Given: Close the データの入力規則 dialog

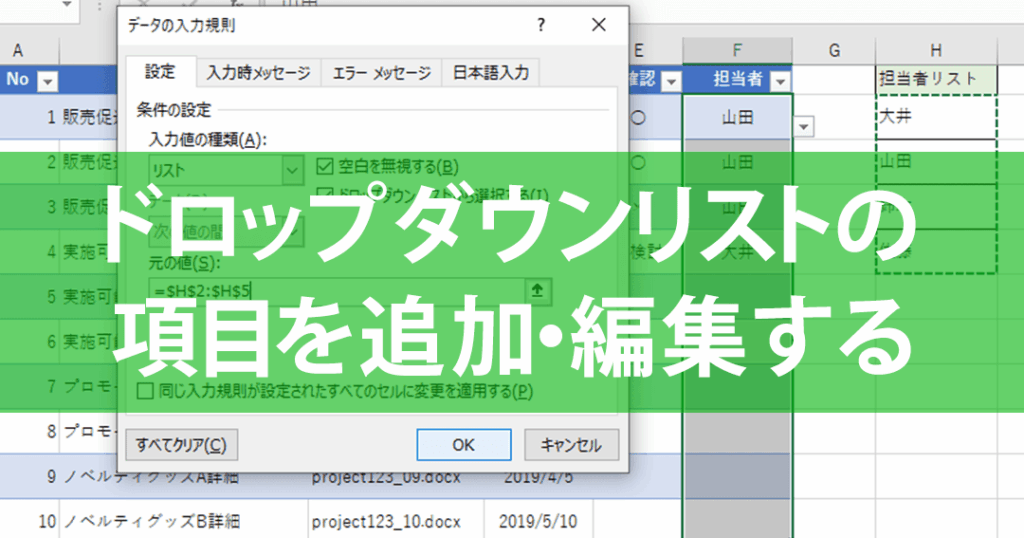Looking at the screenshot, I should tap(598, 25).
